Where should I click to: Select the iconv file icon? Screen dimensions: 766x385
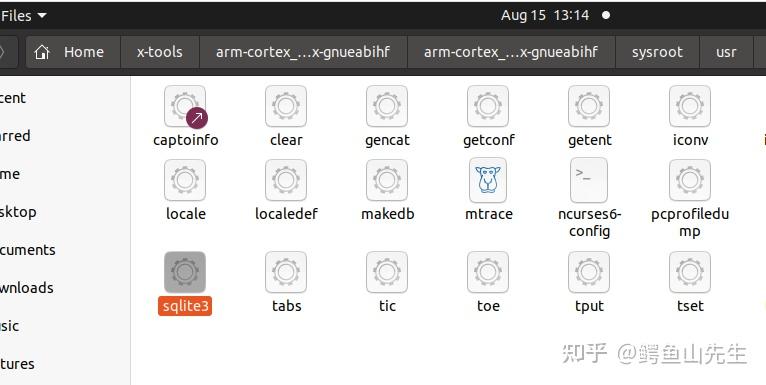coord(690,107)
